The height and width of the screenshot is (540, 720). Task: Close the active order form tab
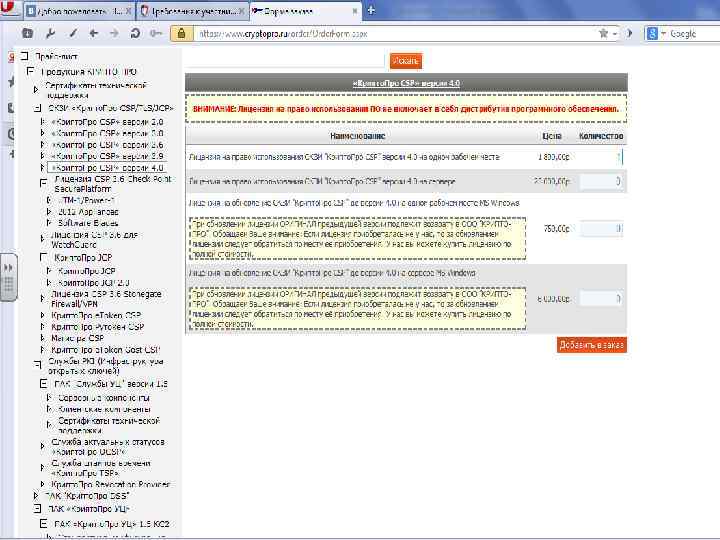(355, 11)
